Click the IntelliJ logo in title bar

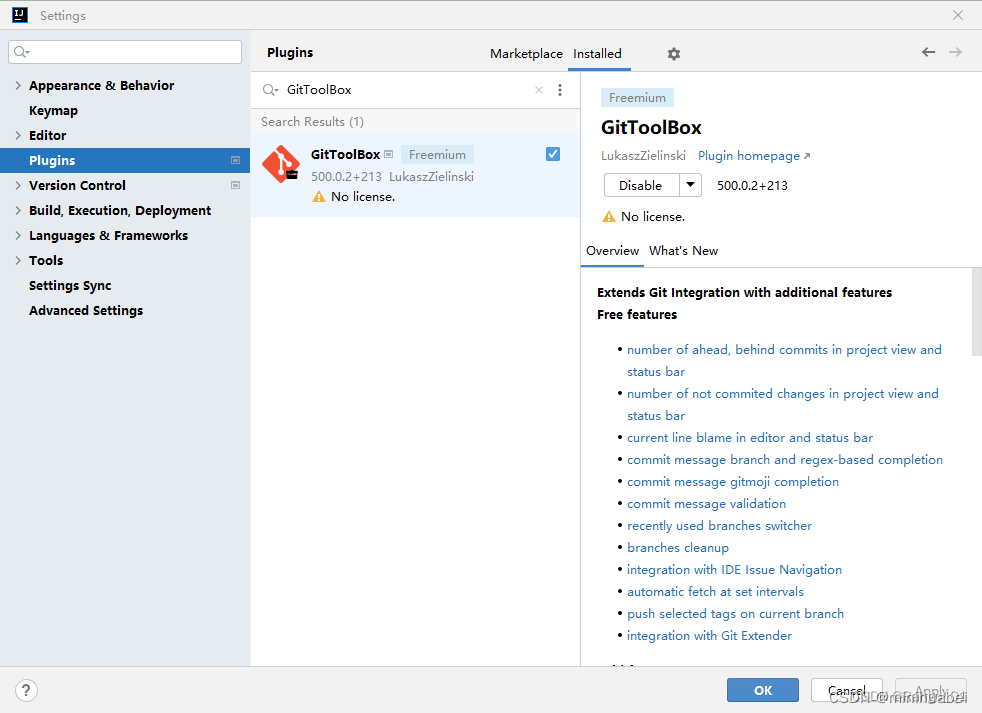coord(20,15)
